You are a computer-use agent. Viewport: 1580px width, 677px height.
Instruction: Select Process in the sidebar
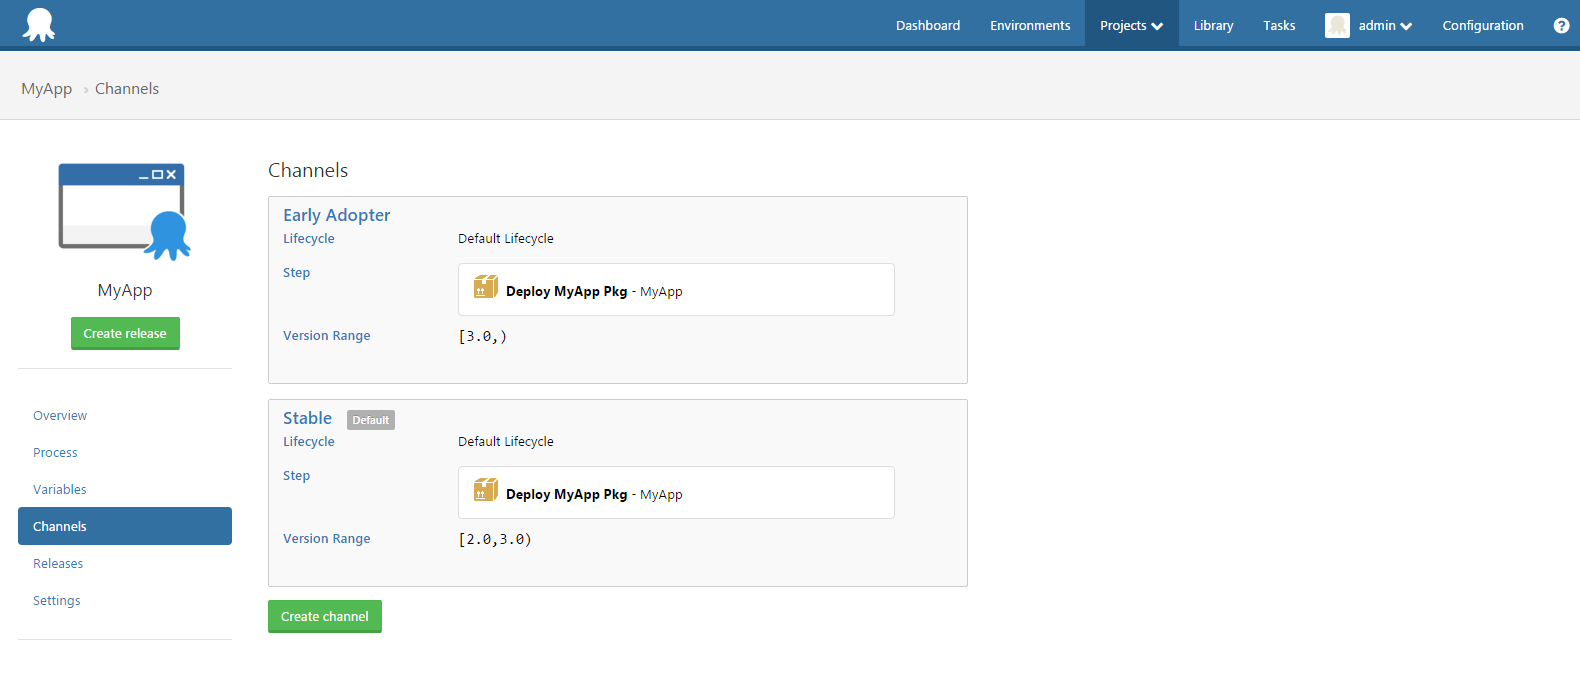click(x=55, y=452)
